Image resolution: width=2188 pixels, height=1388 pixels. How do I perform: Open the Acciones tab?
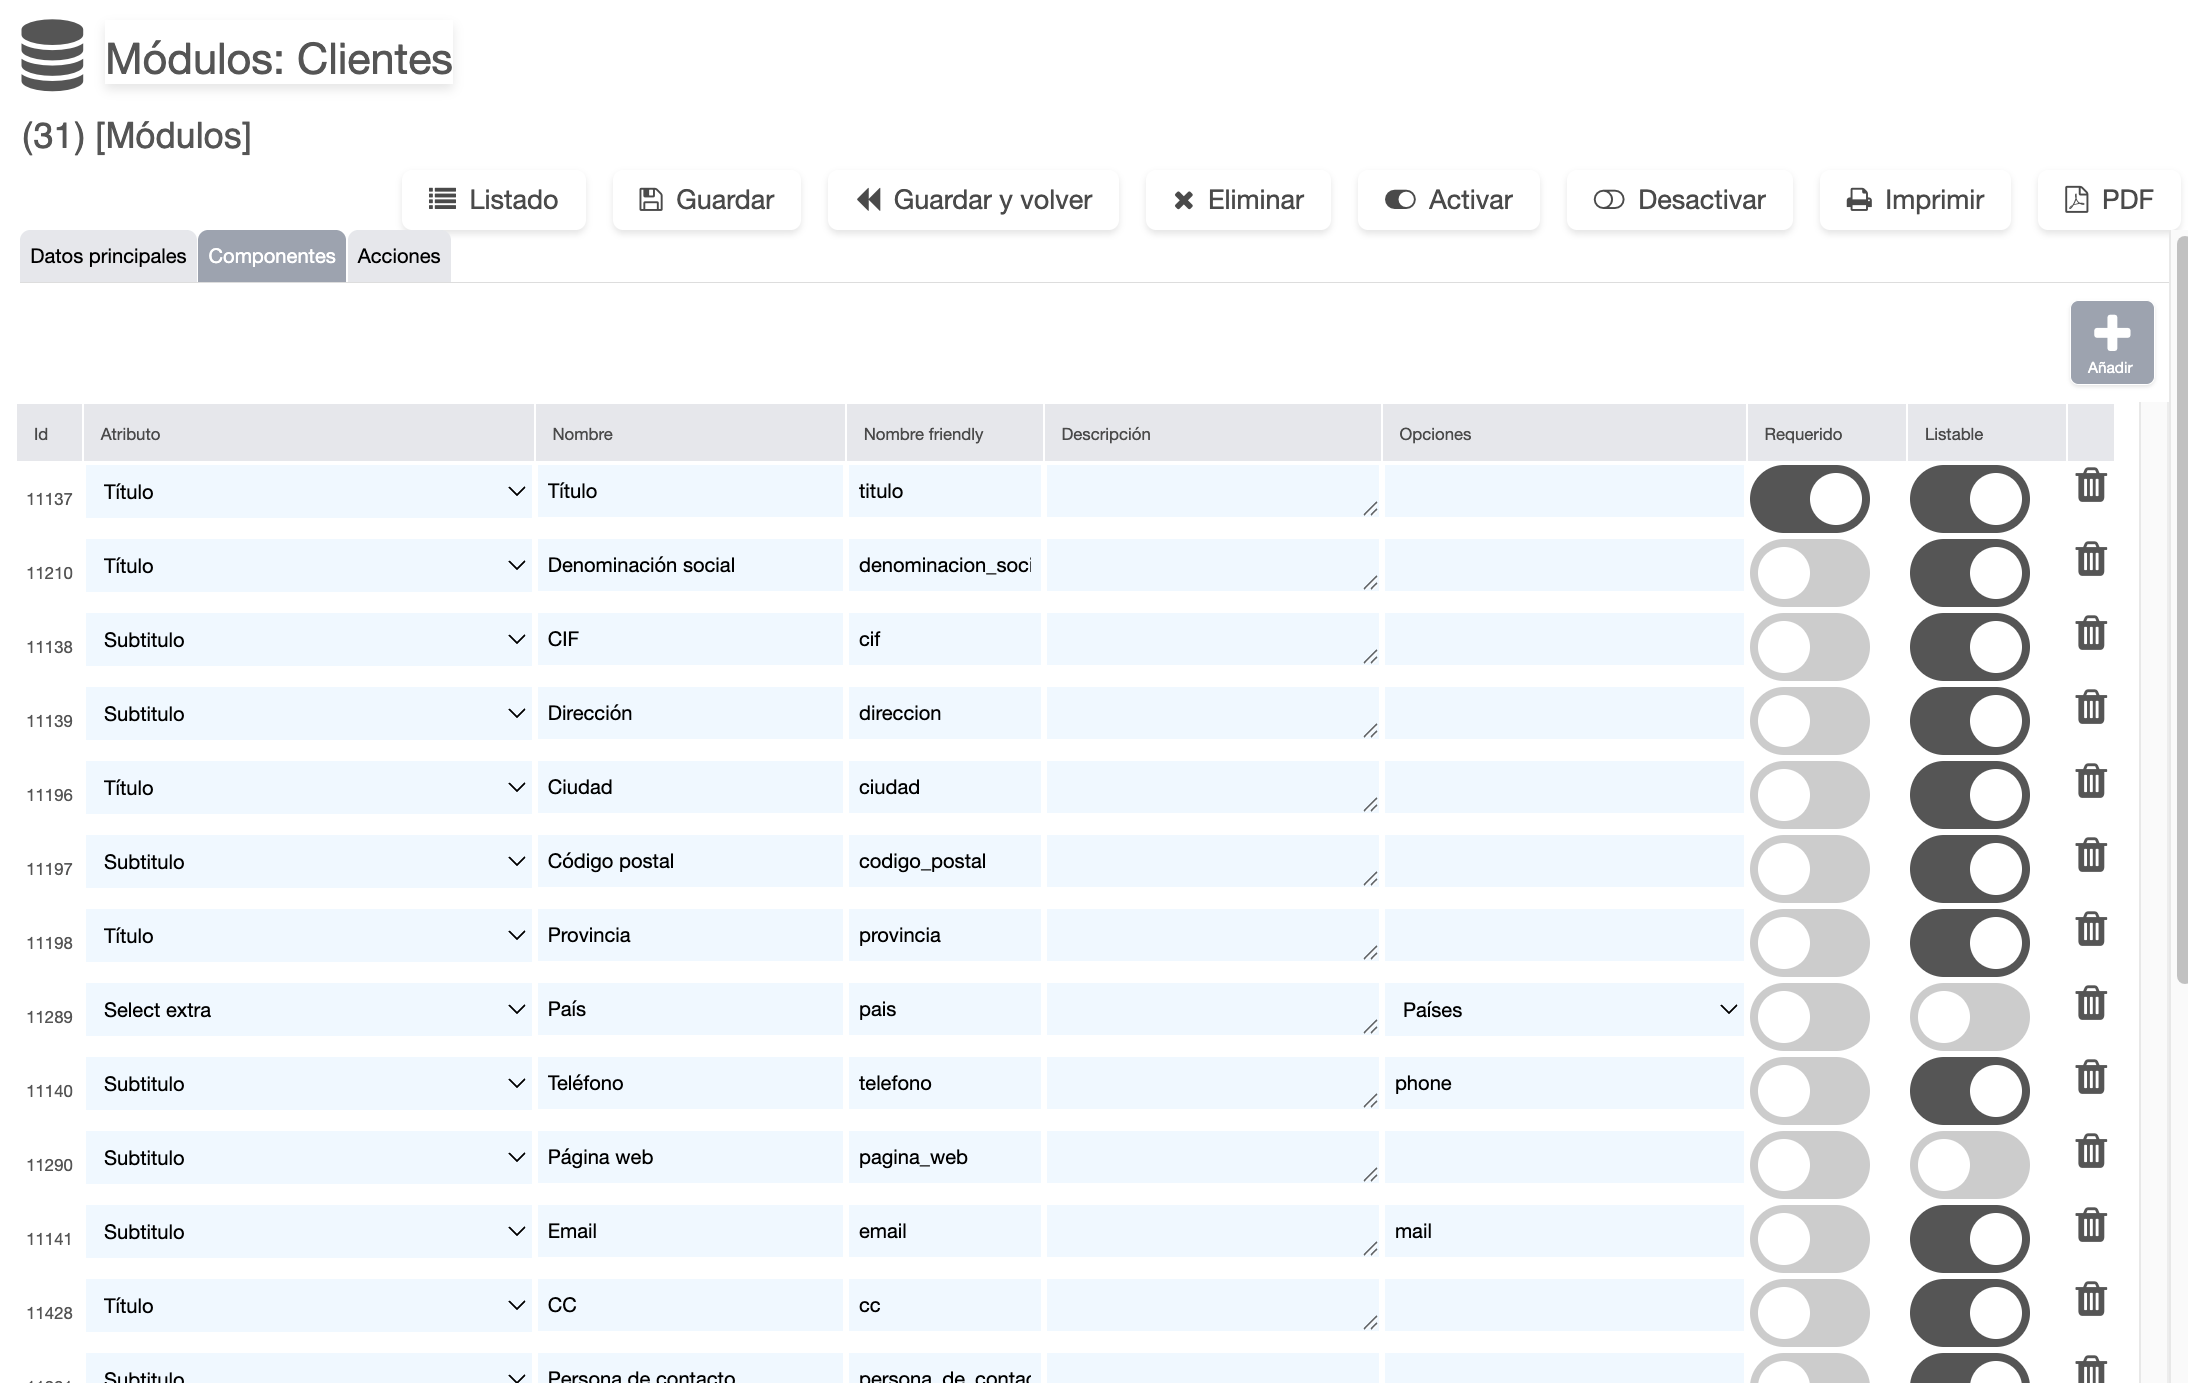(x=398, y=257)
